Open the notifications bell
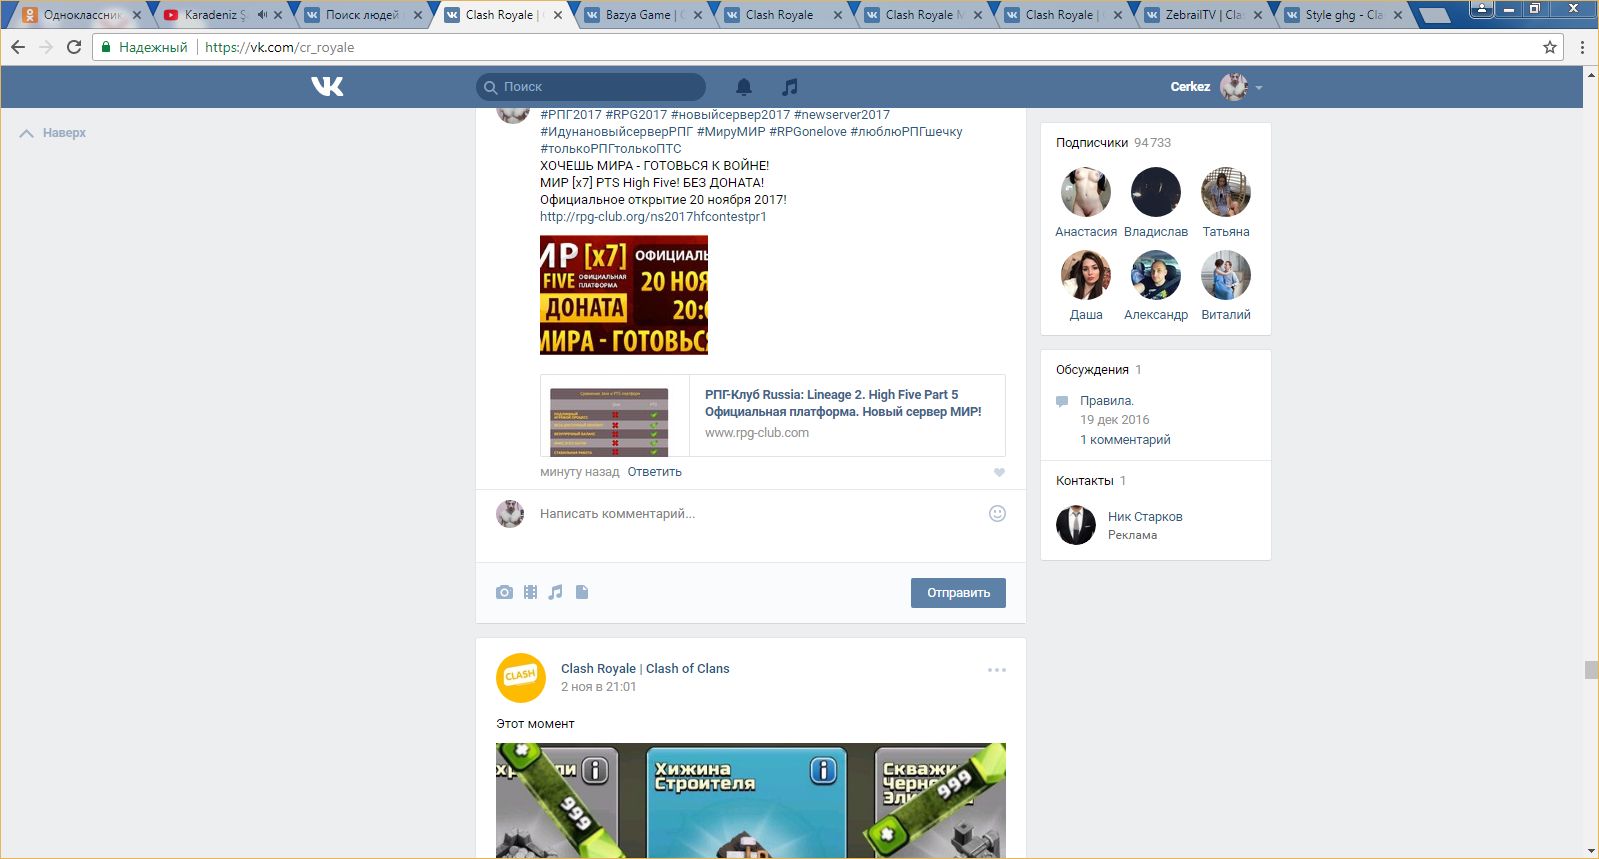Viewport: 1599px width, 859px height. click(x=744, y=87)
